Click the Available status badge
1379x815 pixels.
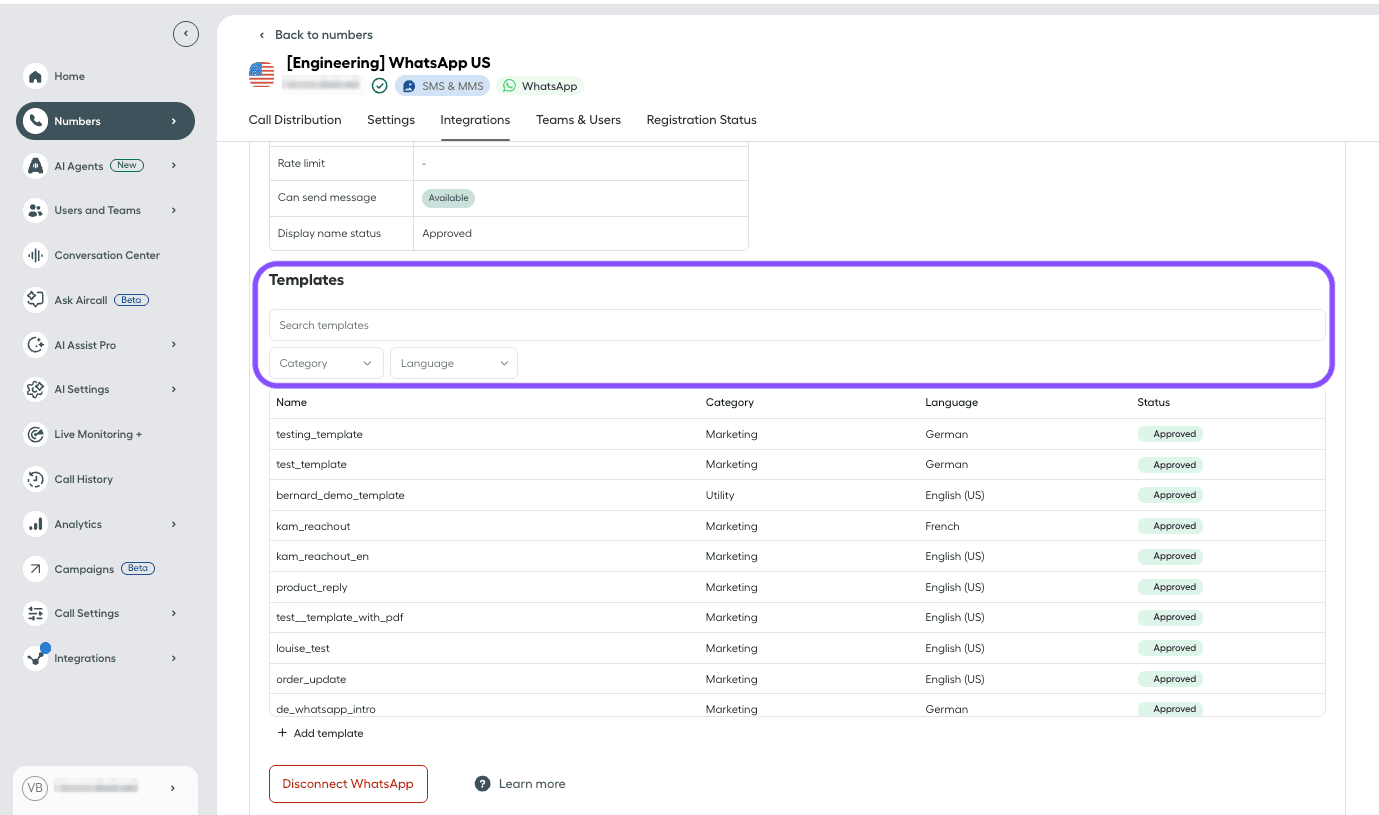(x=448, y=198)
